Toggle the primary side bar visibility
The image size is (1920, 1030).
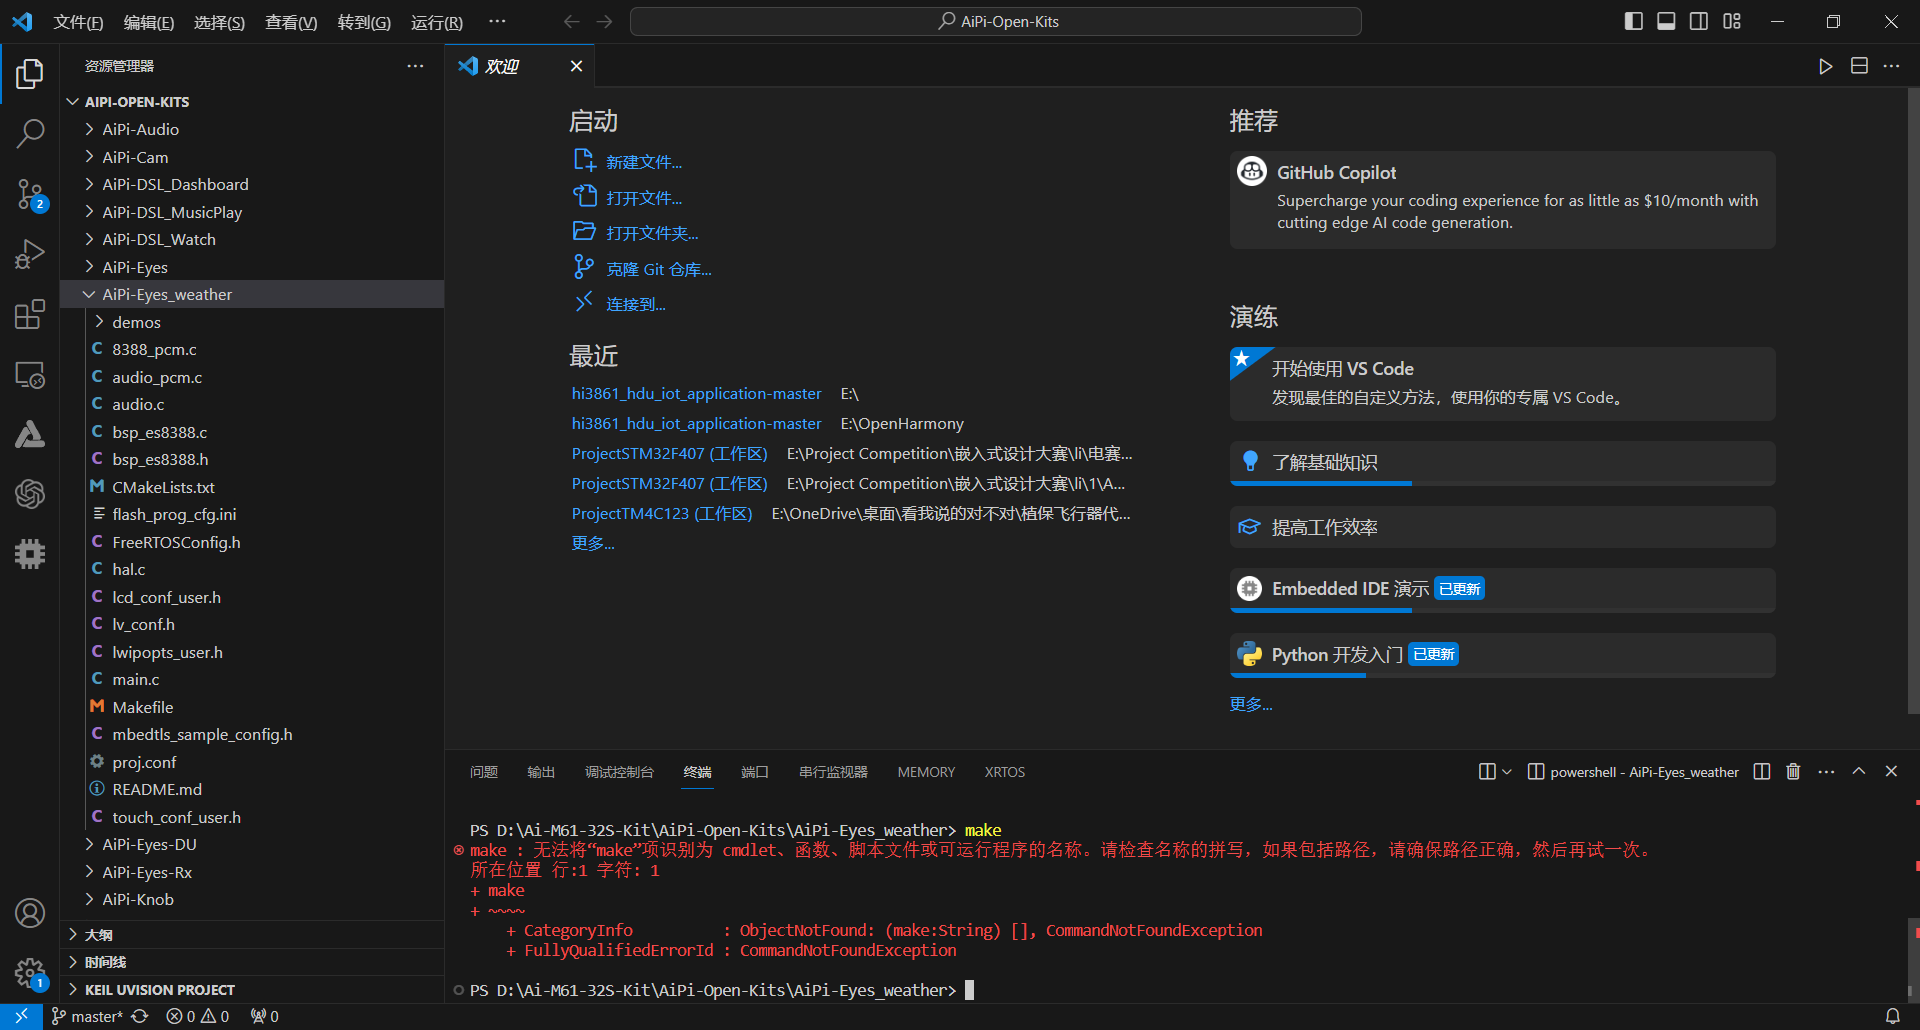point(1634,21)
